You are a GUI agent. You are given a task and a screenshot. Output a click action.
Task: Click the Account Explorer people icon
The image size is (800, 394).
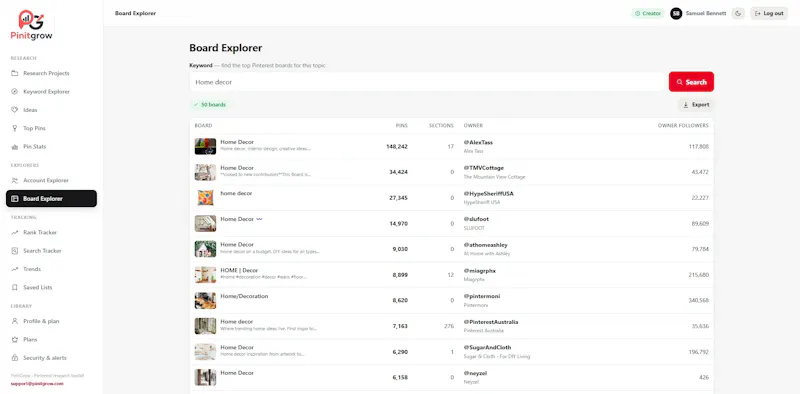click(x=14, y=180)
